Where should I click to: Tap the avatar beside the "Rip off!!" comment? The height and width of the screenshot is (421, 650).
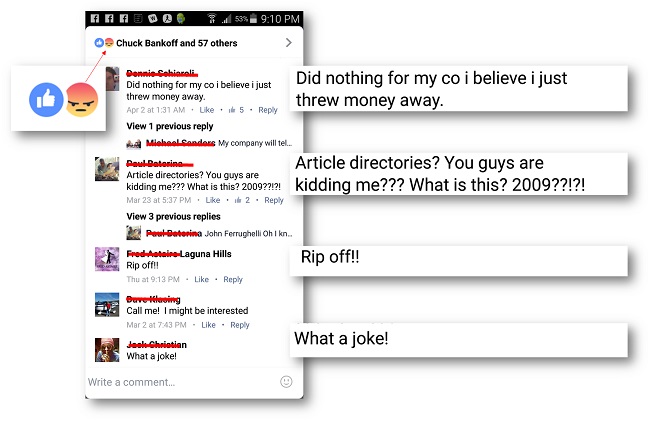tap(107, 260)
